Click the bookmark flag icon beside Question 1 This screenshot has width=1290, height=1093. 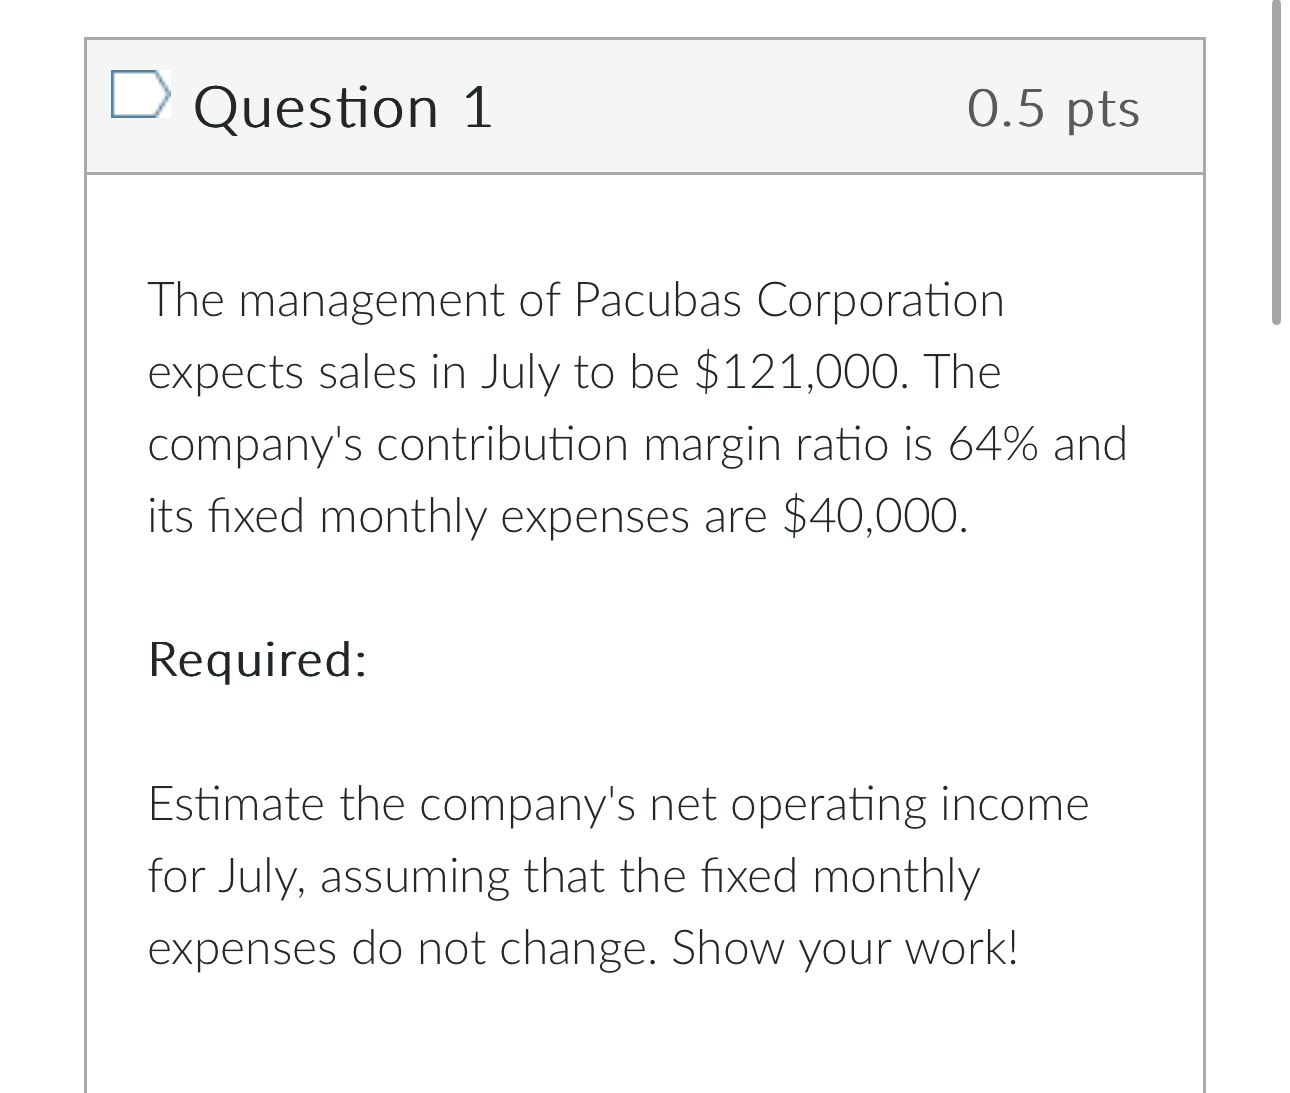point(142,97)
